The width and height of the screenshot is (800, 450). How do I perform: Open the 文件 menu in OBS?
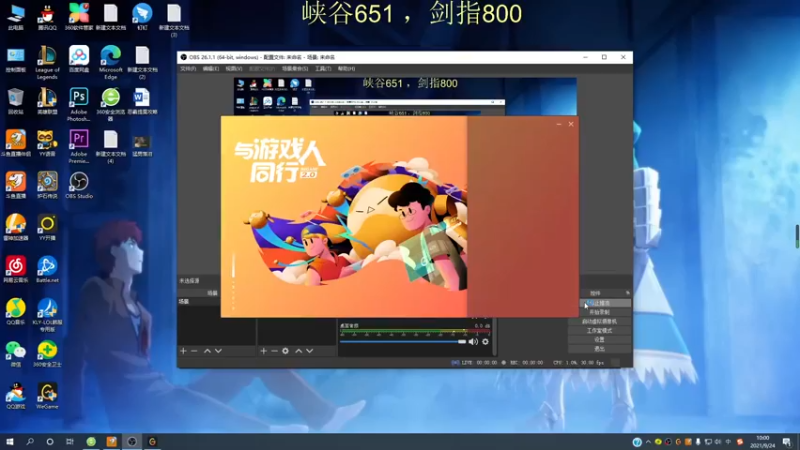pyautogui.click(x=188, y=68)
